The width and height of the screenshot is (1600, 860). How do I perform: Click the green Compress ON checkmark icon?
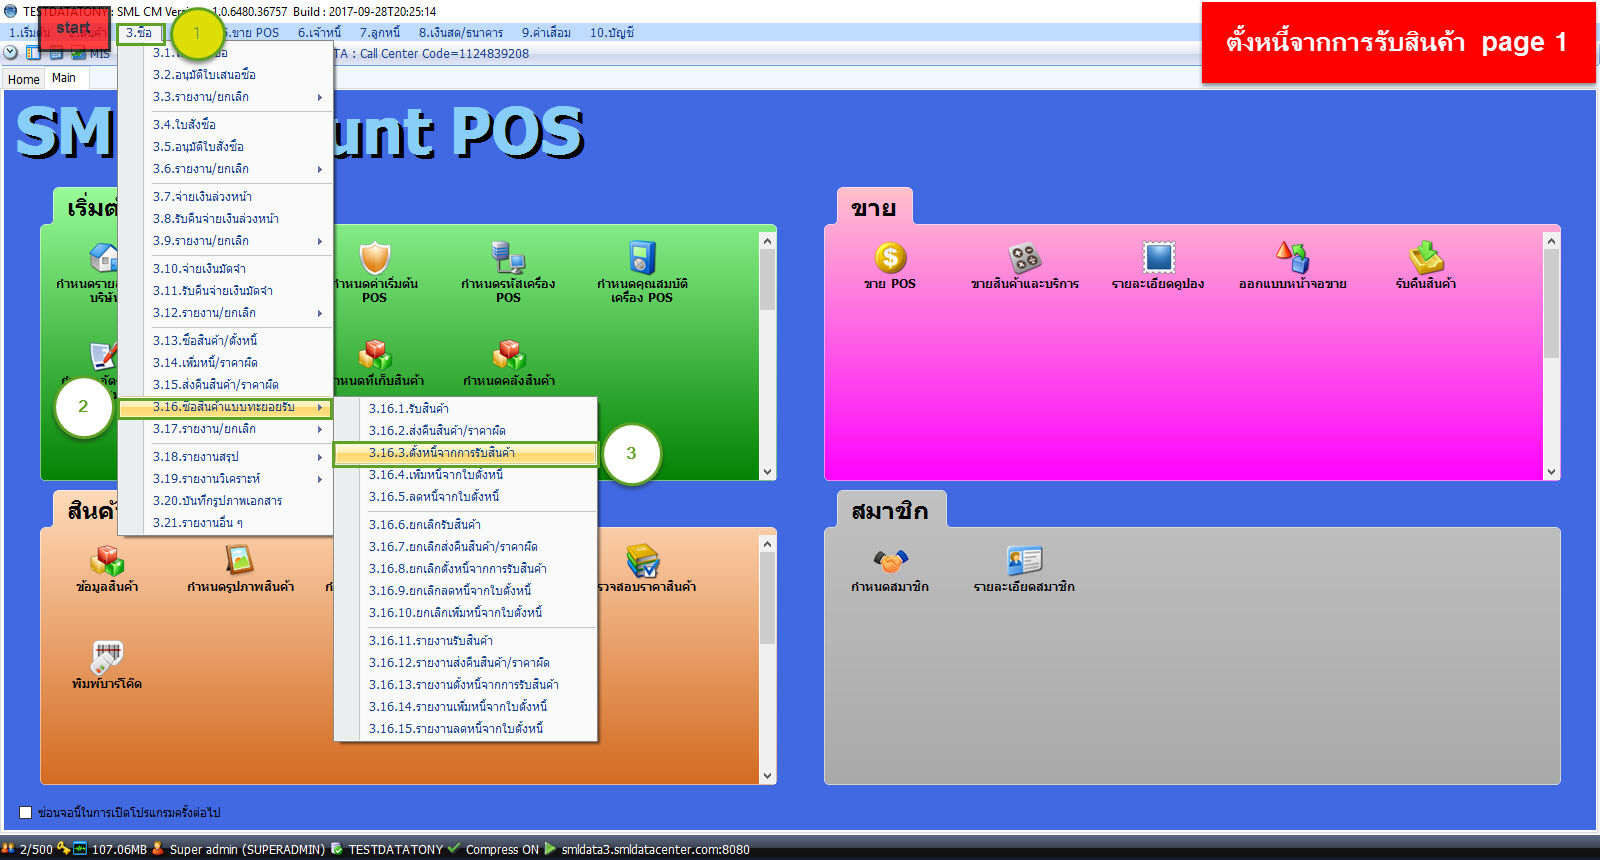(454, 849)
